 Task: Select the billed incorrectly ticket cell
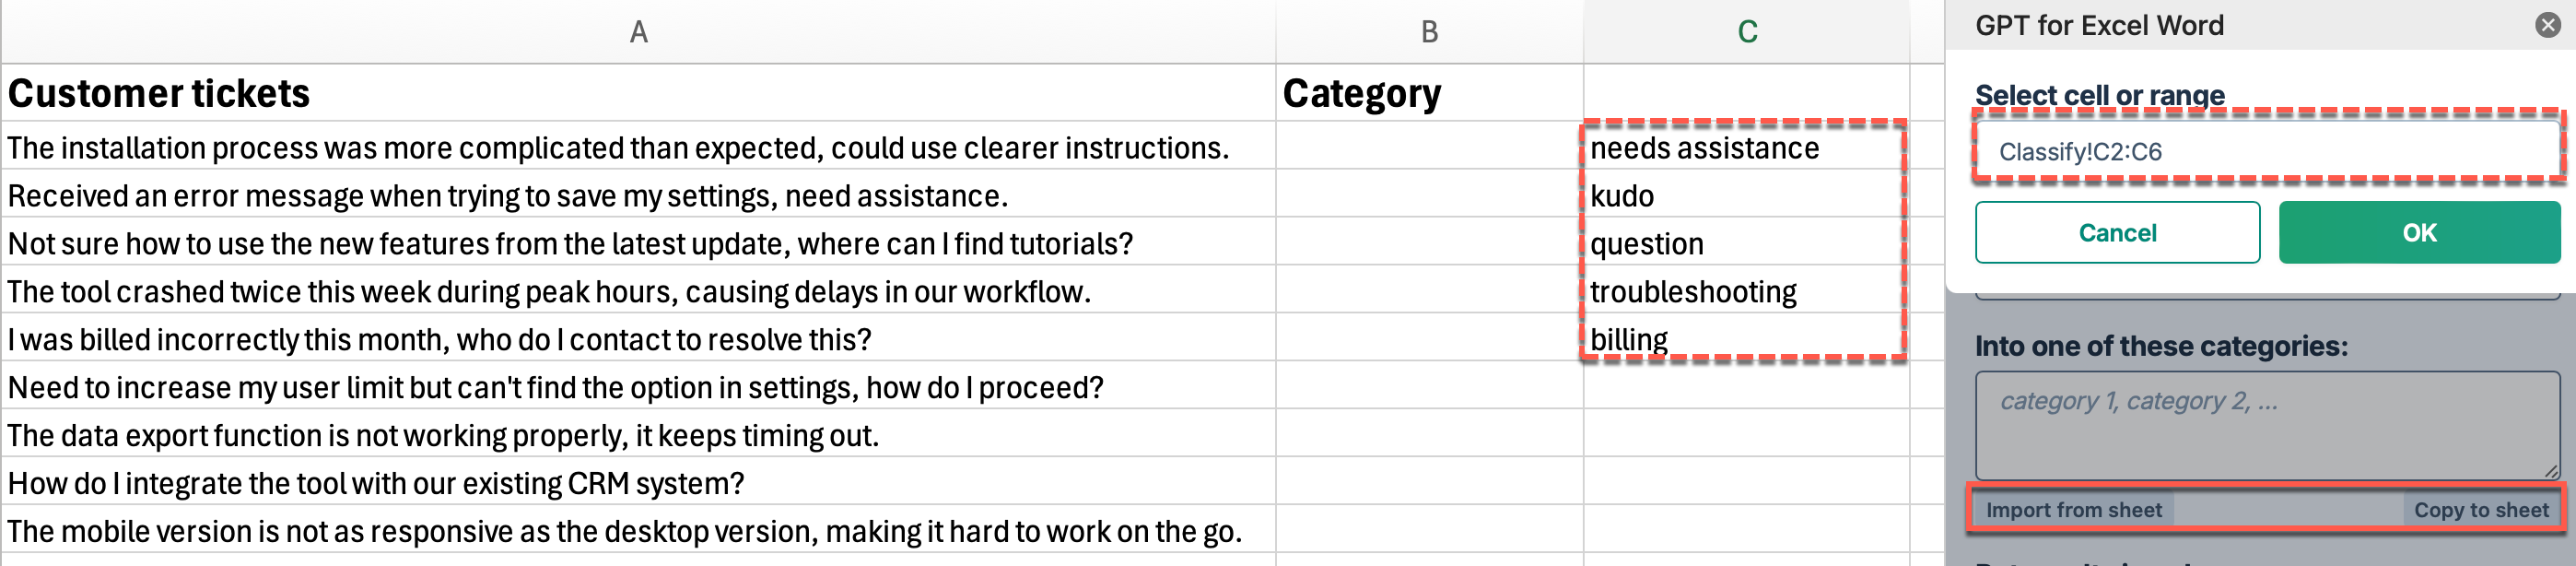[638, 338]
